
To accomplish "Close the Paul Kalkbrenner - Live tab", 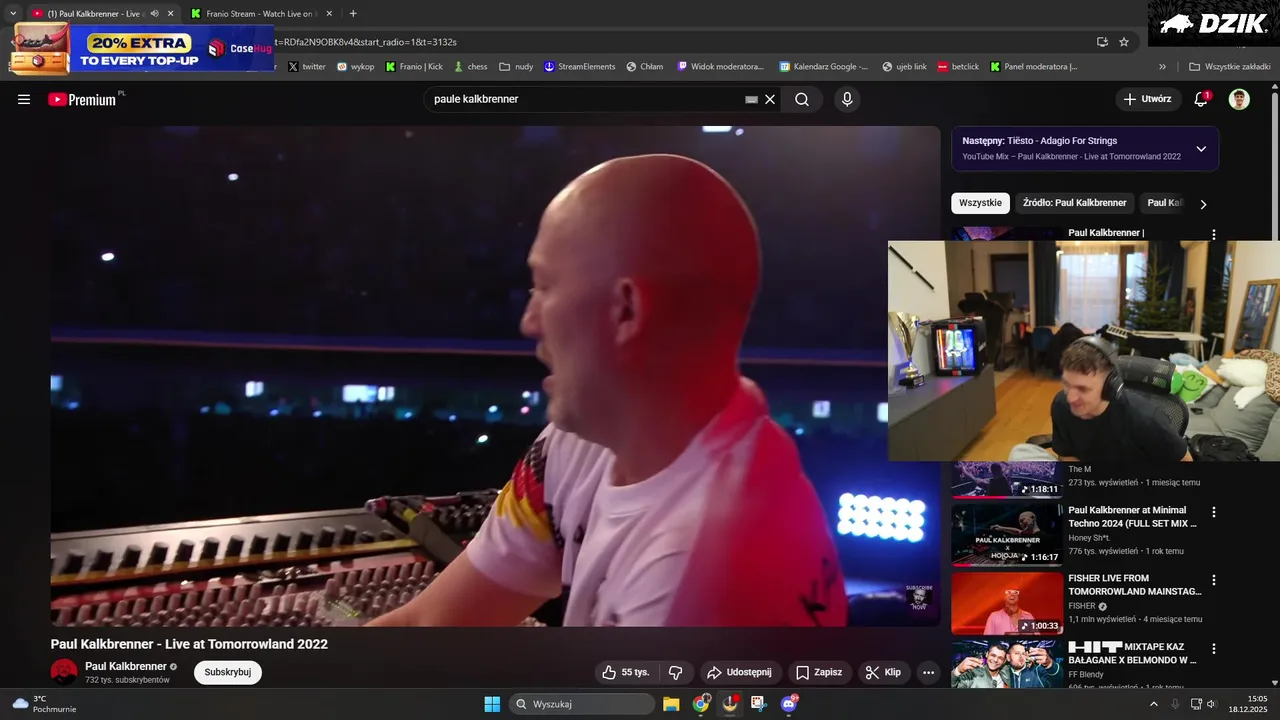I will (x=170, y=14).
